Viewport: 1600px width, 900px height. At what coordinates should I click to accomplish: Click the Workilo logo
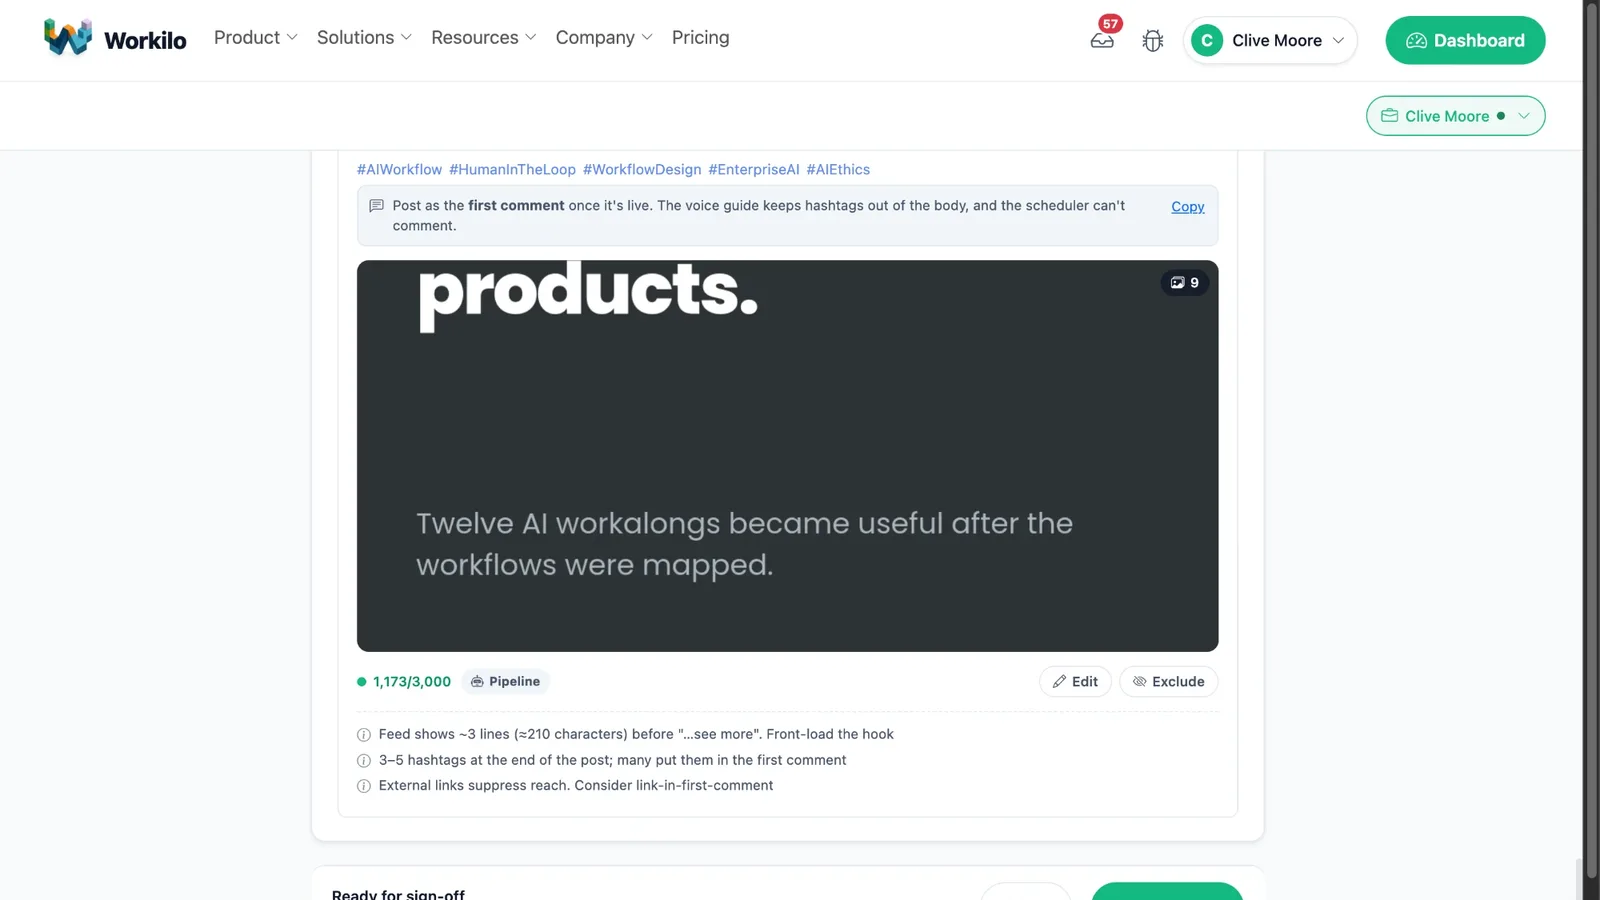pos(115,39)
